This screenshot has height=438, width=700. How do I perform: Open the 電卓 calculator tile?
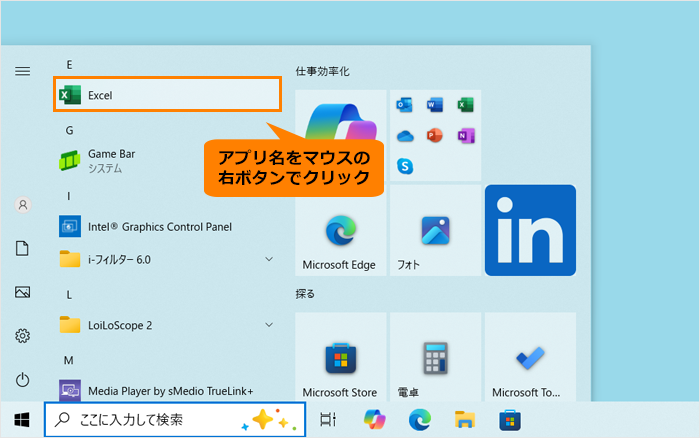(x=435, y=357)
